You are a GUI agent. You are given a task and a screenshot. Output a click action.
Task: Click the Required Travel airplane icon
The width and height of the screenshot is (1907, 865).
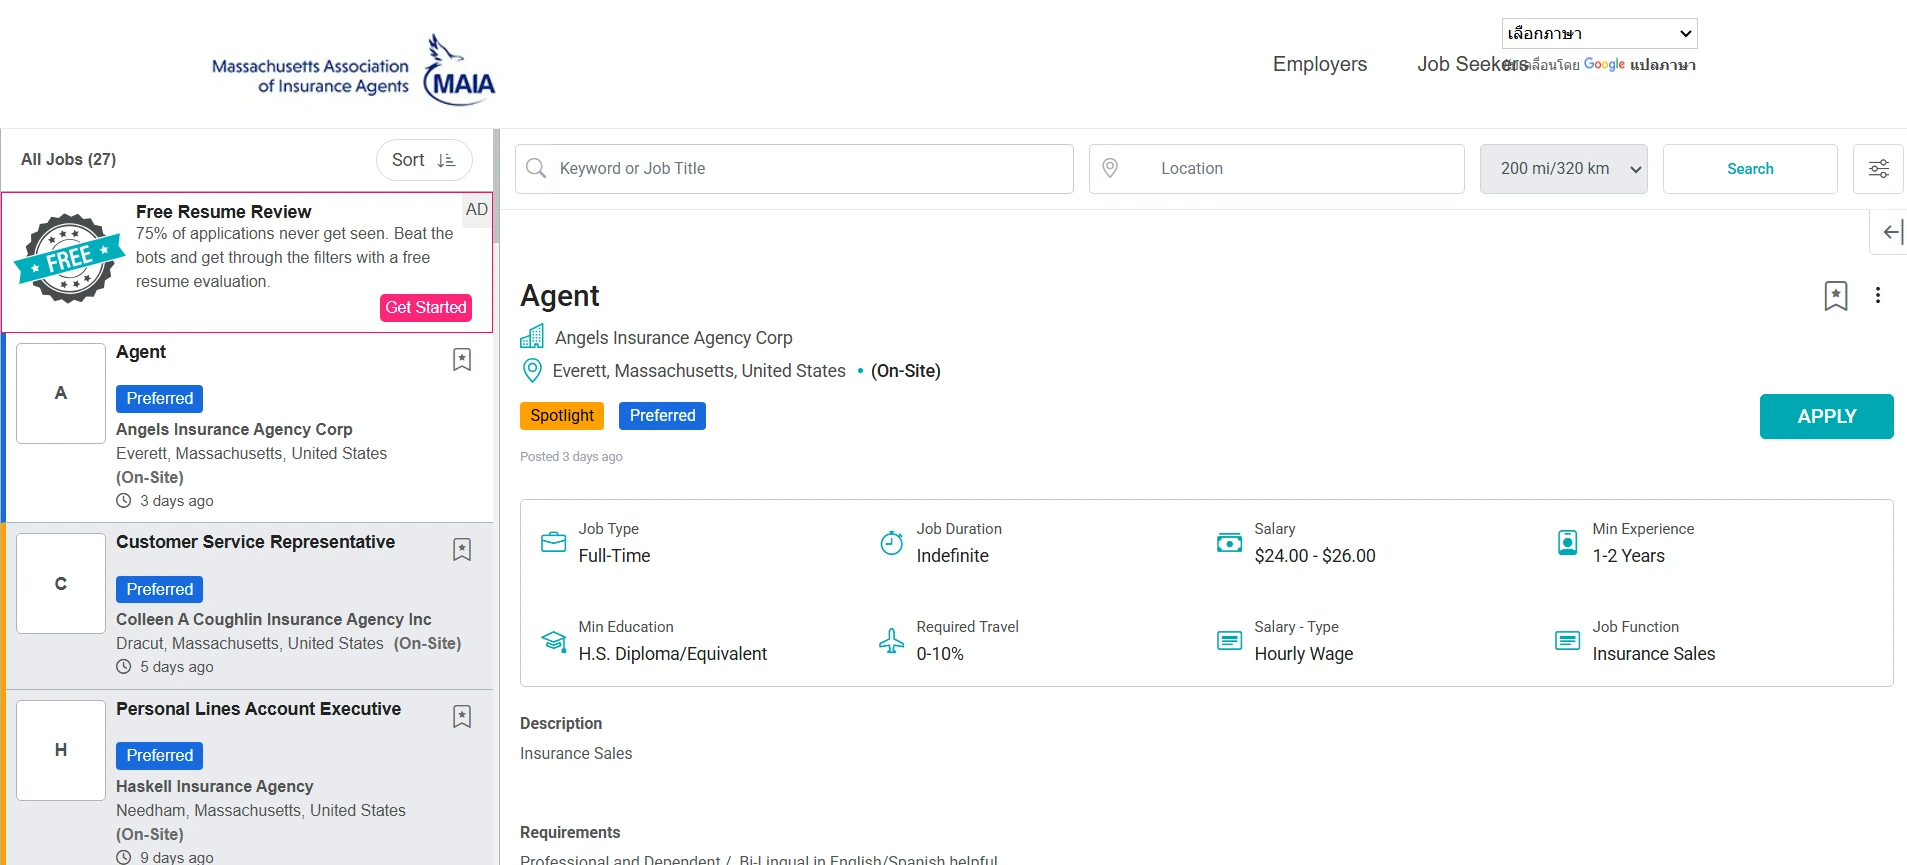891,640
